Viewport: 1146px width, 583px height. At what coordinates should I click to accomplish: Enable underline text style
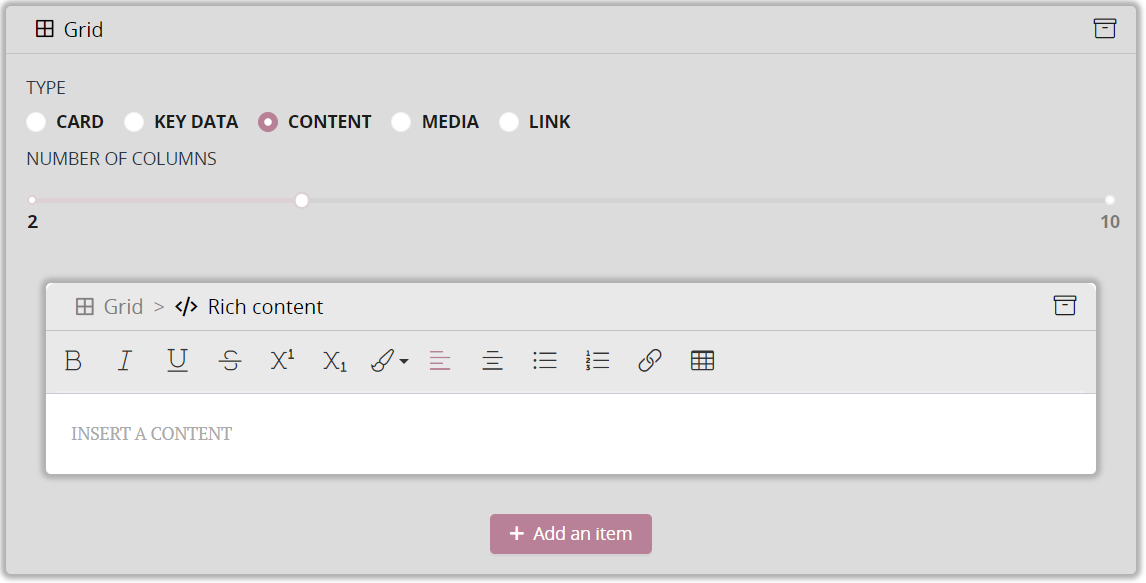coord(177,361)
